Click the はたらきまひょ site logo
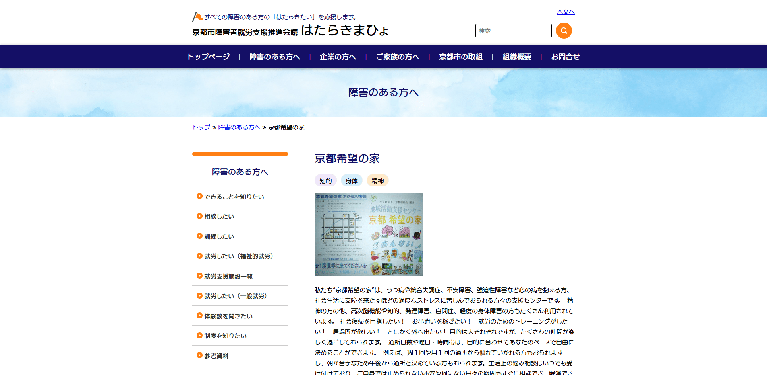The image size is (767, 375). 291,31
